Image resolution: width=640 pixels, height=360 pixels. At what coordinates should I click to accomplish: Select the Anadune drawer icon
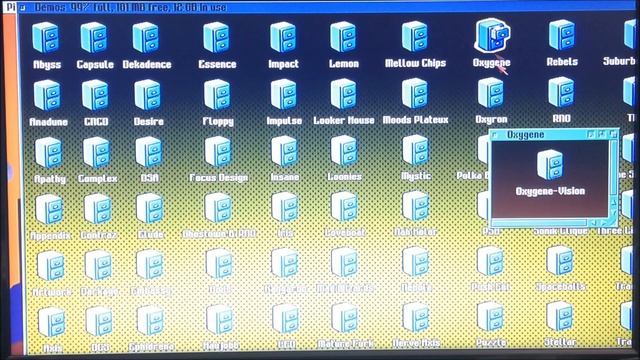coord(48,96)
